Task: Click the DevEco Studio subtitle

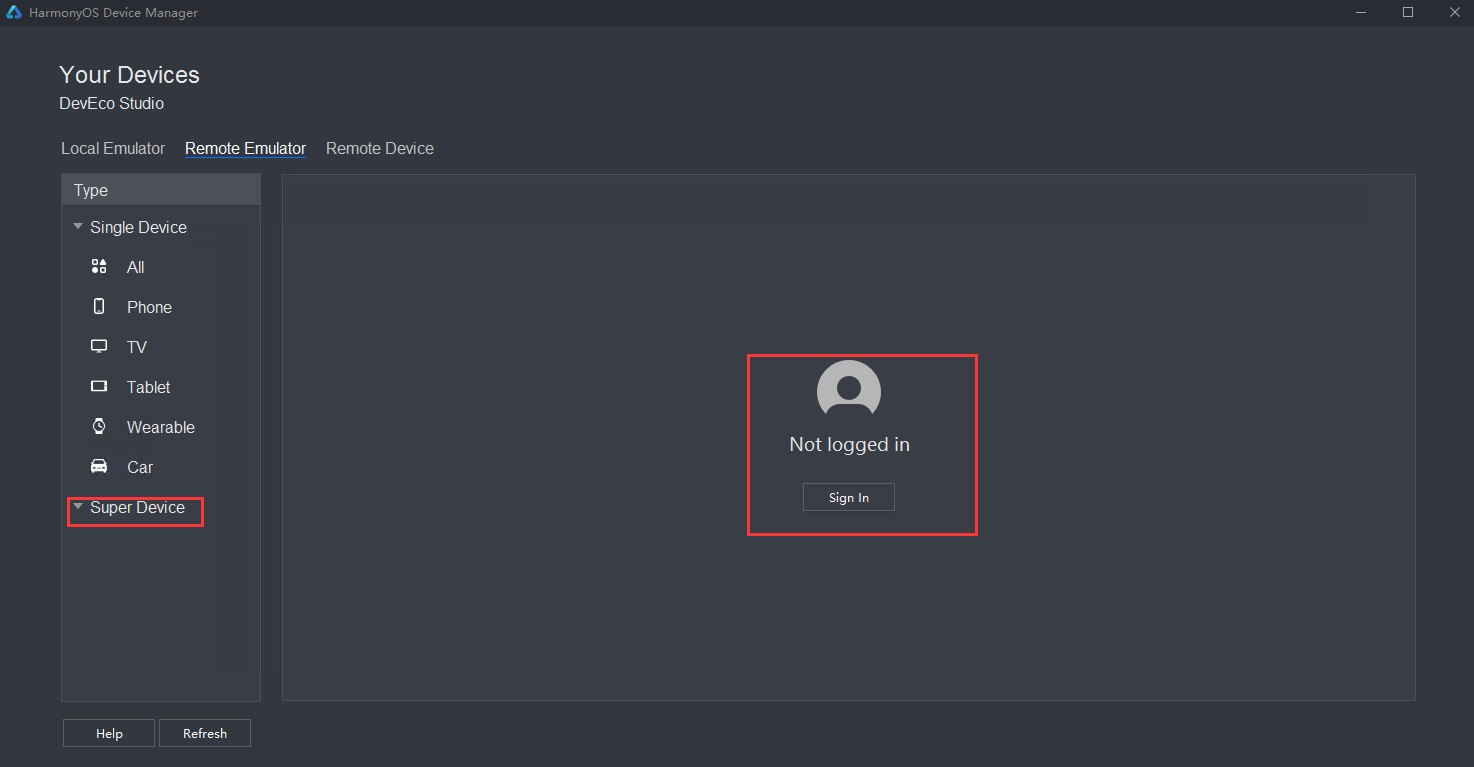Action: (x=111, y=103)
